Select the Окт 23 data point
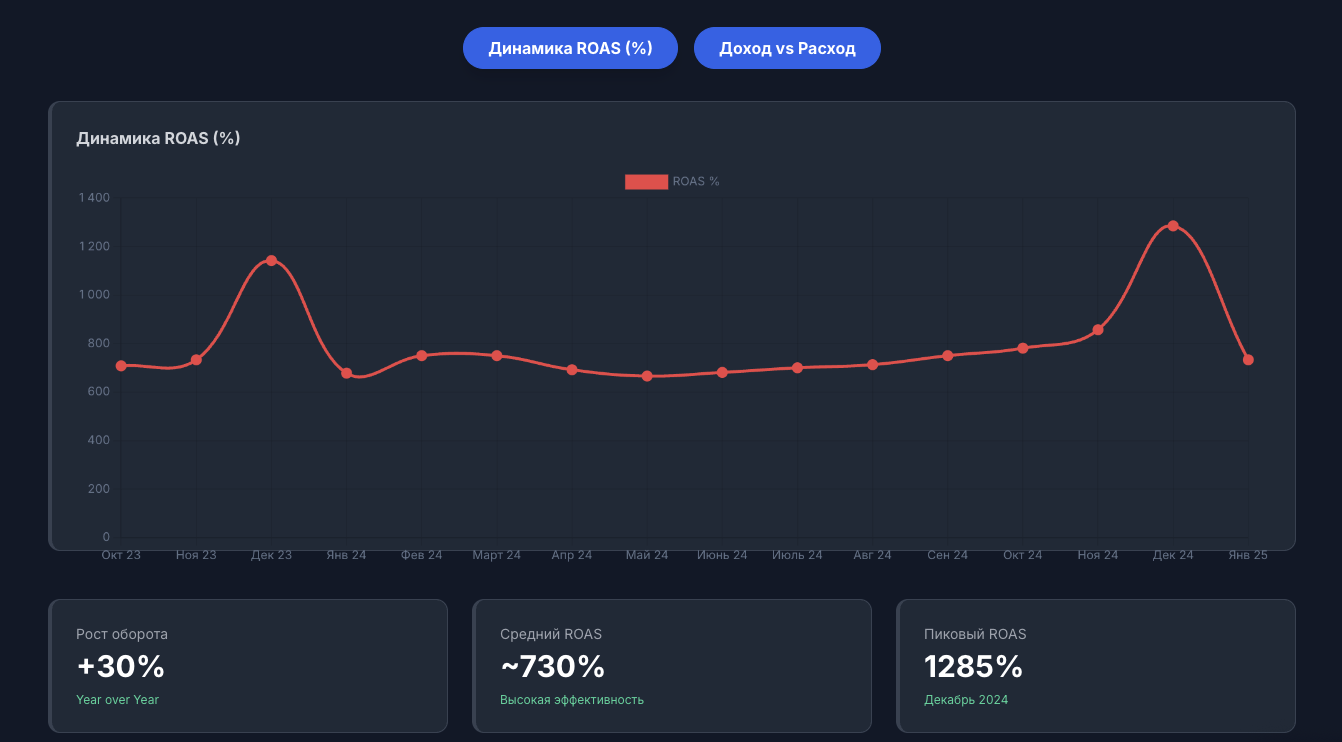Viewport: 1342px width, 742px height. (121, 366)
